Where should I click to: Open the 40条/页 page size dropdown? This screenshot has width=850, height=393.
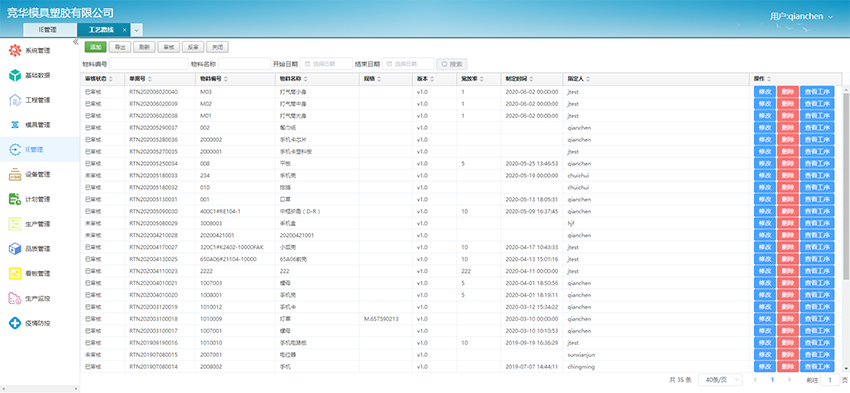click(720, 380)
